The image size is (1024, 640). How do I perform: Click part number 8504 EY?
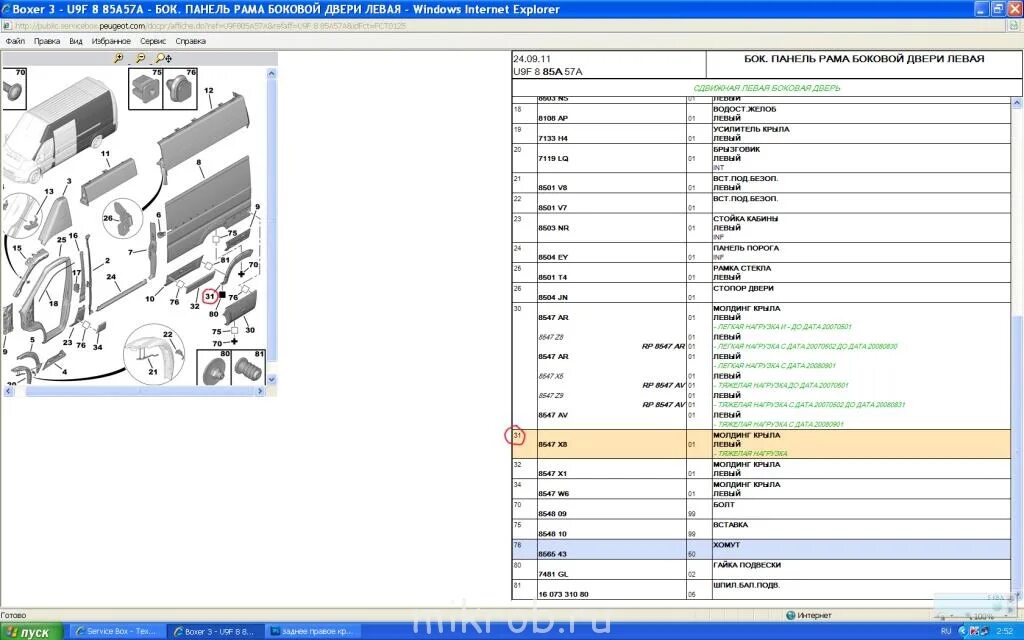point(552,257)
